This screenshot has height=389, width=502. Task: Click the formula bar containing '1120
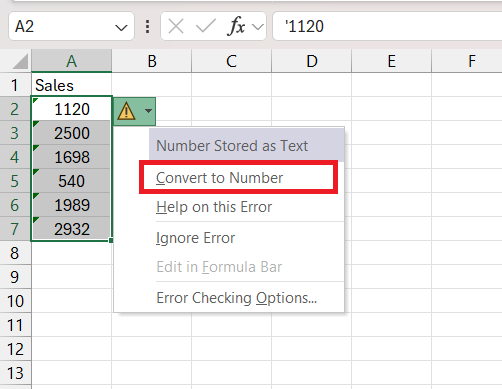click(x=387, y=26)
